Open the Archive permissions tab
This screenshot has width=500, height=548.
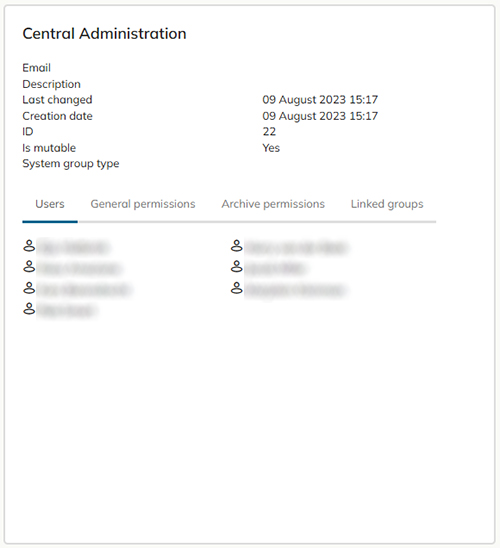pyautogui.click(x=273, y=204)
